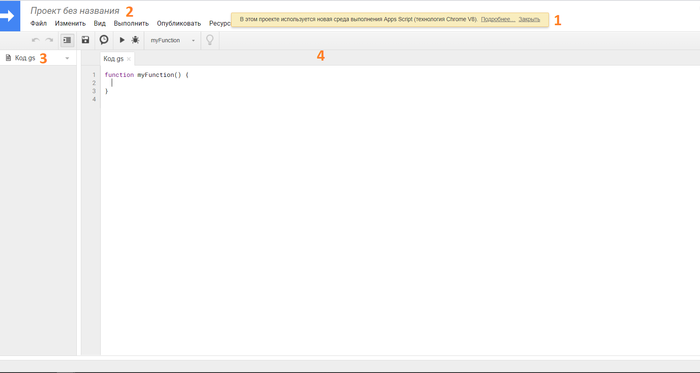Open the myFunction selector dropdown
700x373 pixels.
pos(173,40)
